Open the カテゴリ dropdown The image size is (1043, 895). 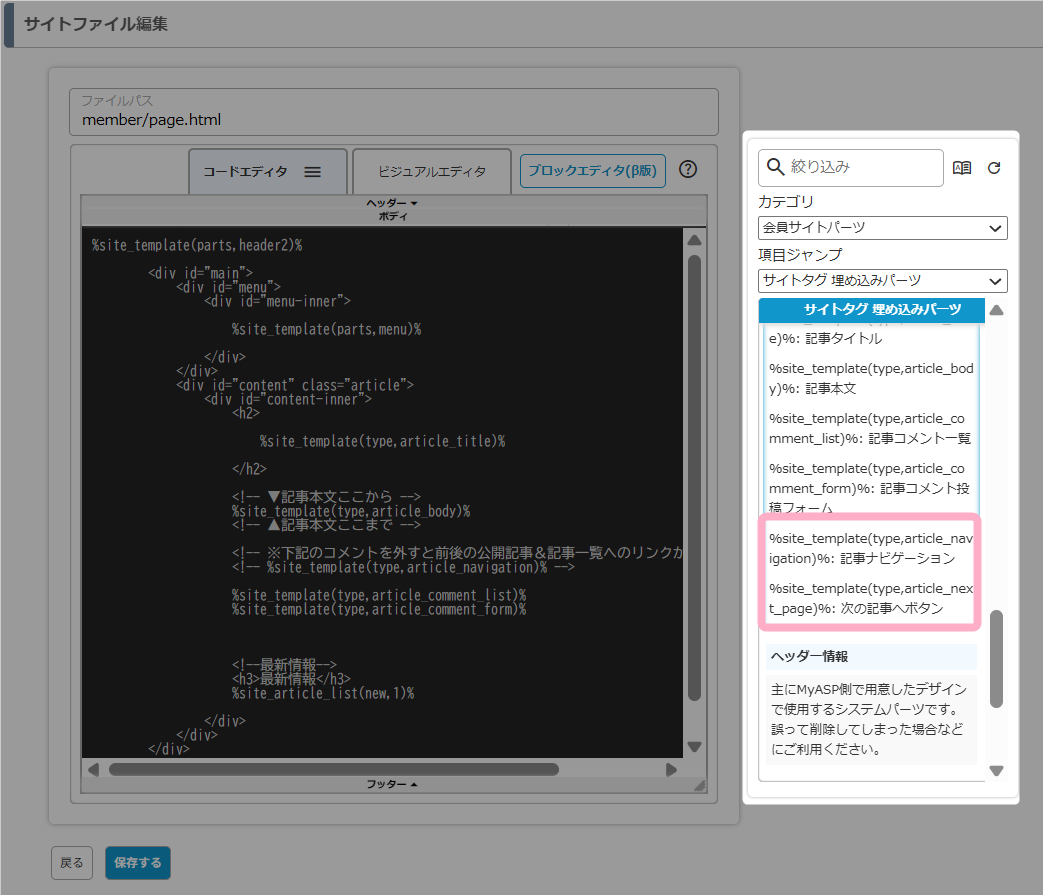(x=882, y=228)
